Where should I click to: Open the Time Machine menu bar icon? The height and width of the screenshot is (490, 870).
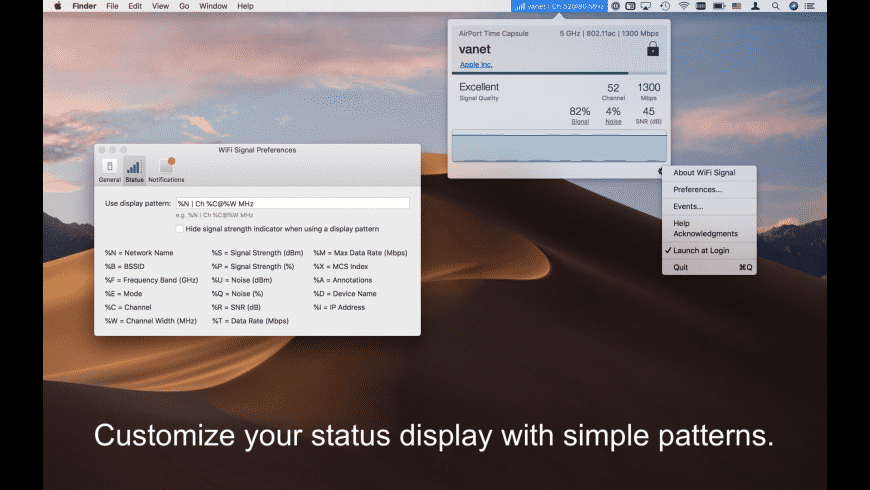[665, 6]
